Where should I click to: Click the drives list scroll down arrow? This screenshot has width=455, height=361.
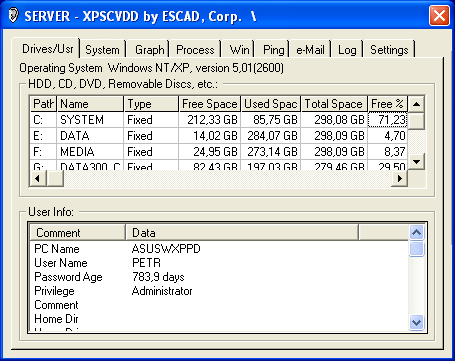pyautogui.click(x=416, y=162)
